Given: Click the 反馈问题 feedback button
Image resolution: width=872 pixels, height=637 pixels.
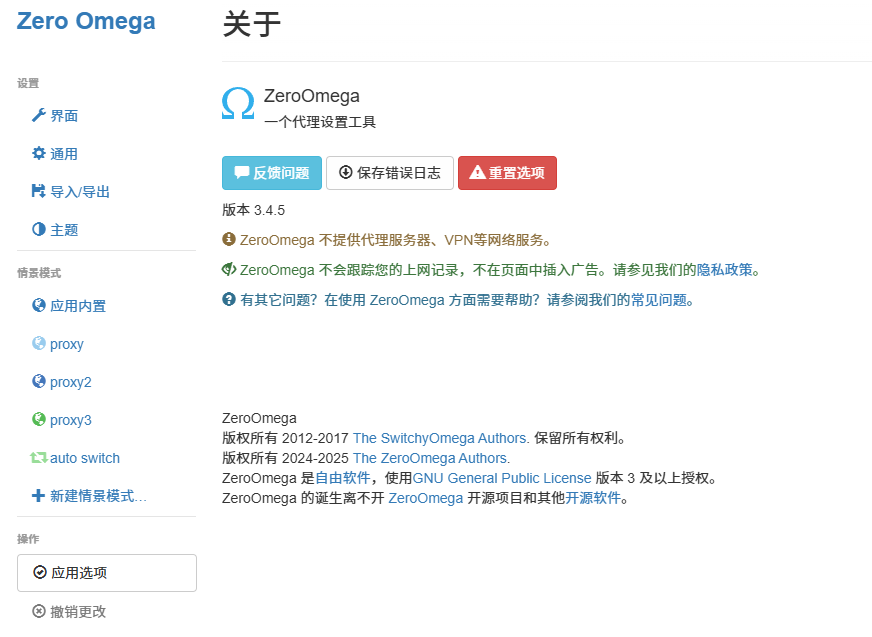Looking at the screenshot, I should click(271, 172).
